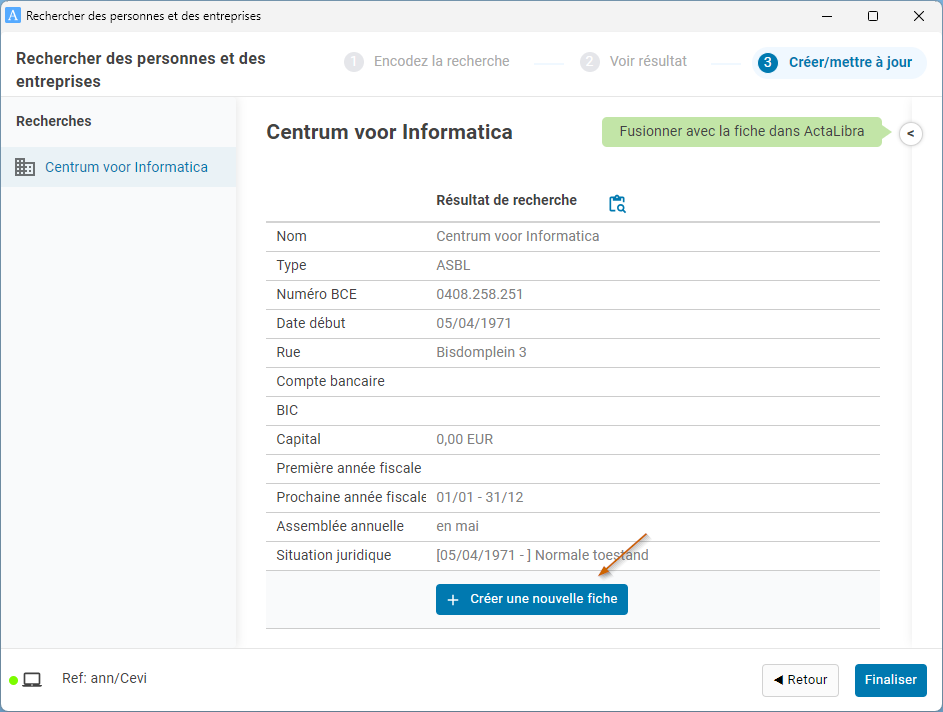Viewport: 943px width, 712px height.
Task: Click the Résultat de recherche column header
Action: coord(506,200)
